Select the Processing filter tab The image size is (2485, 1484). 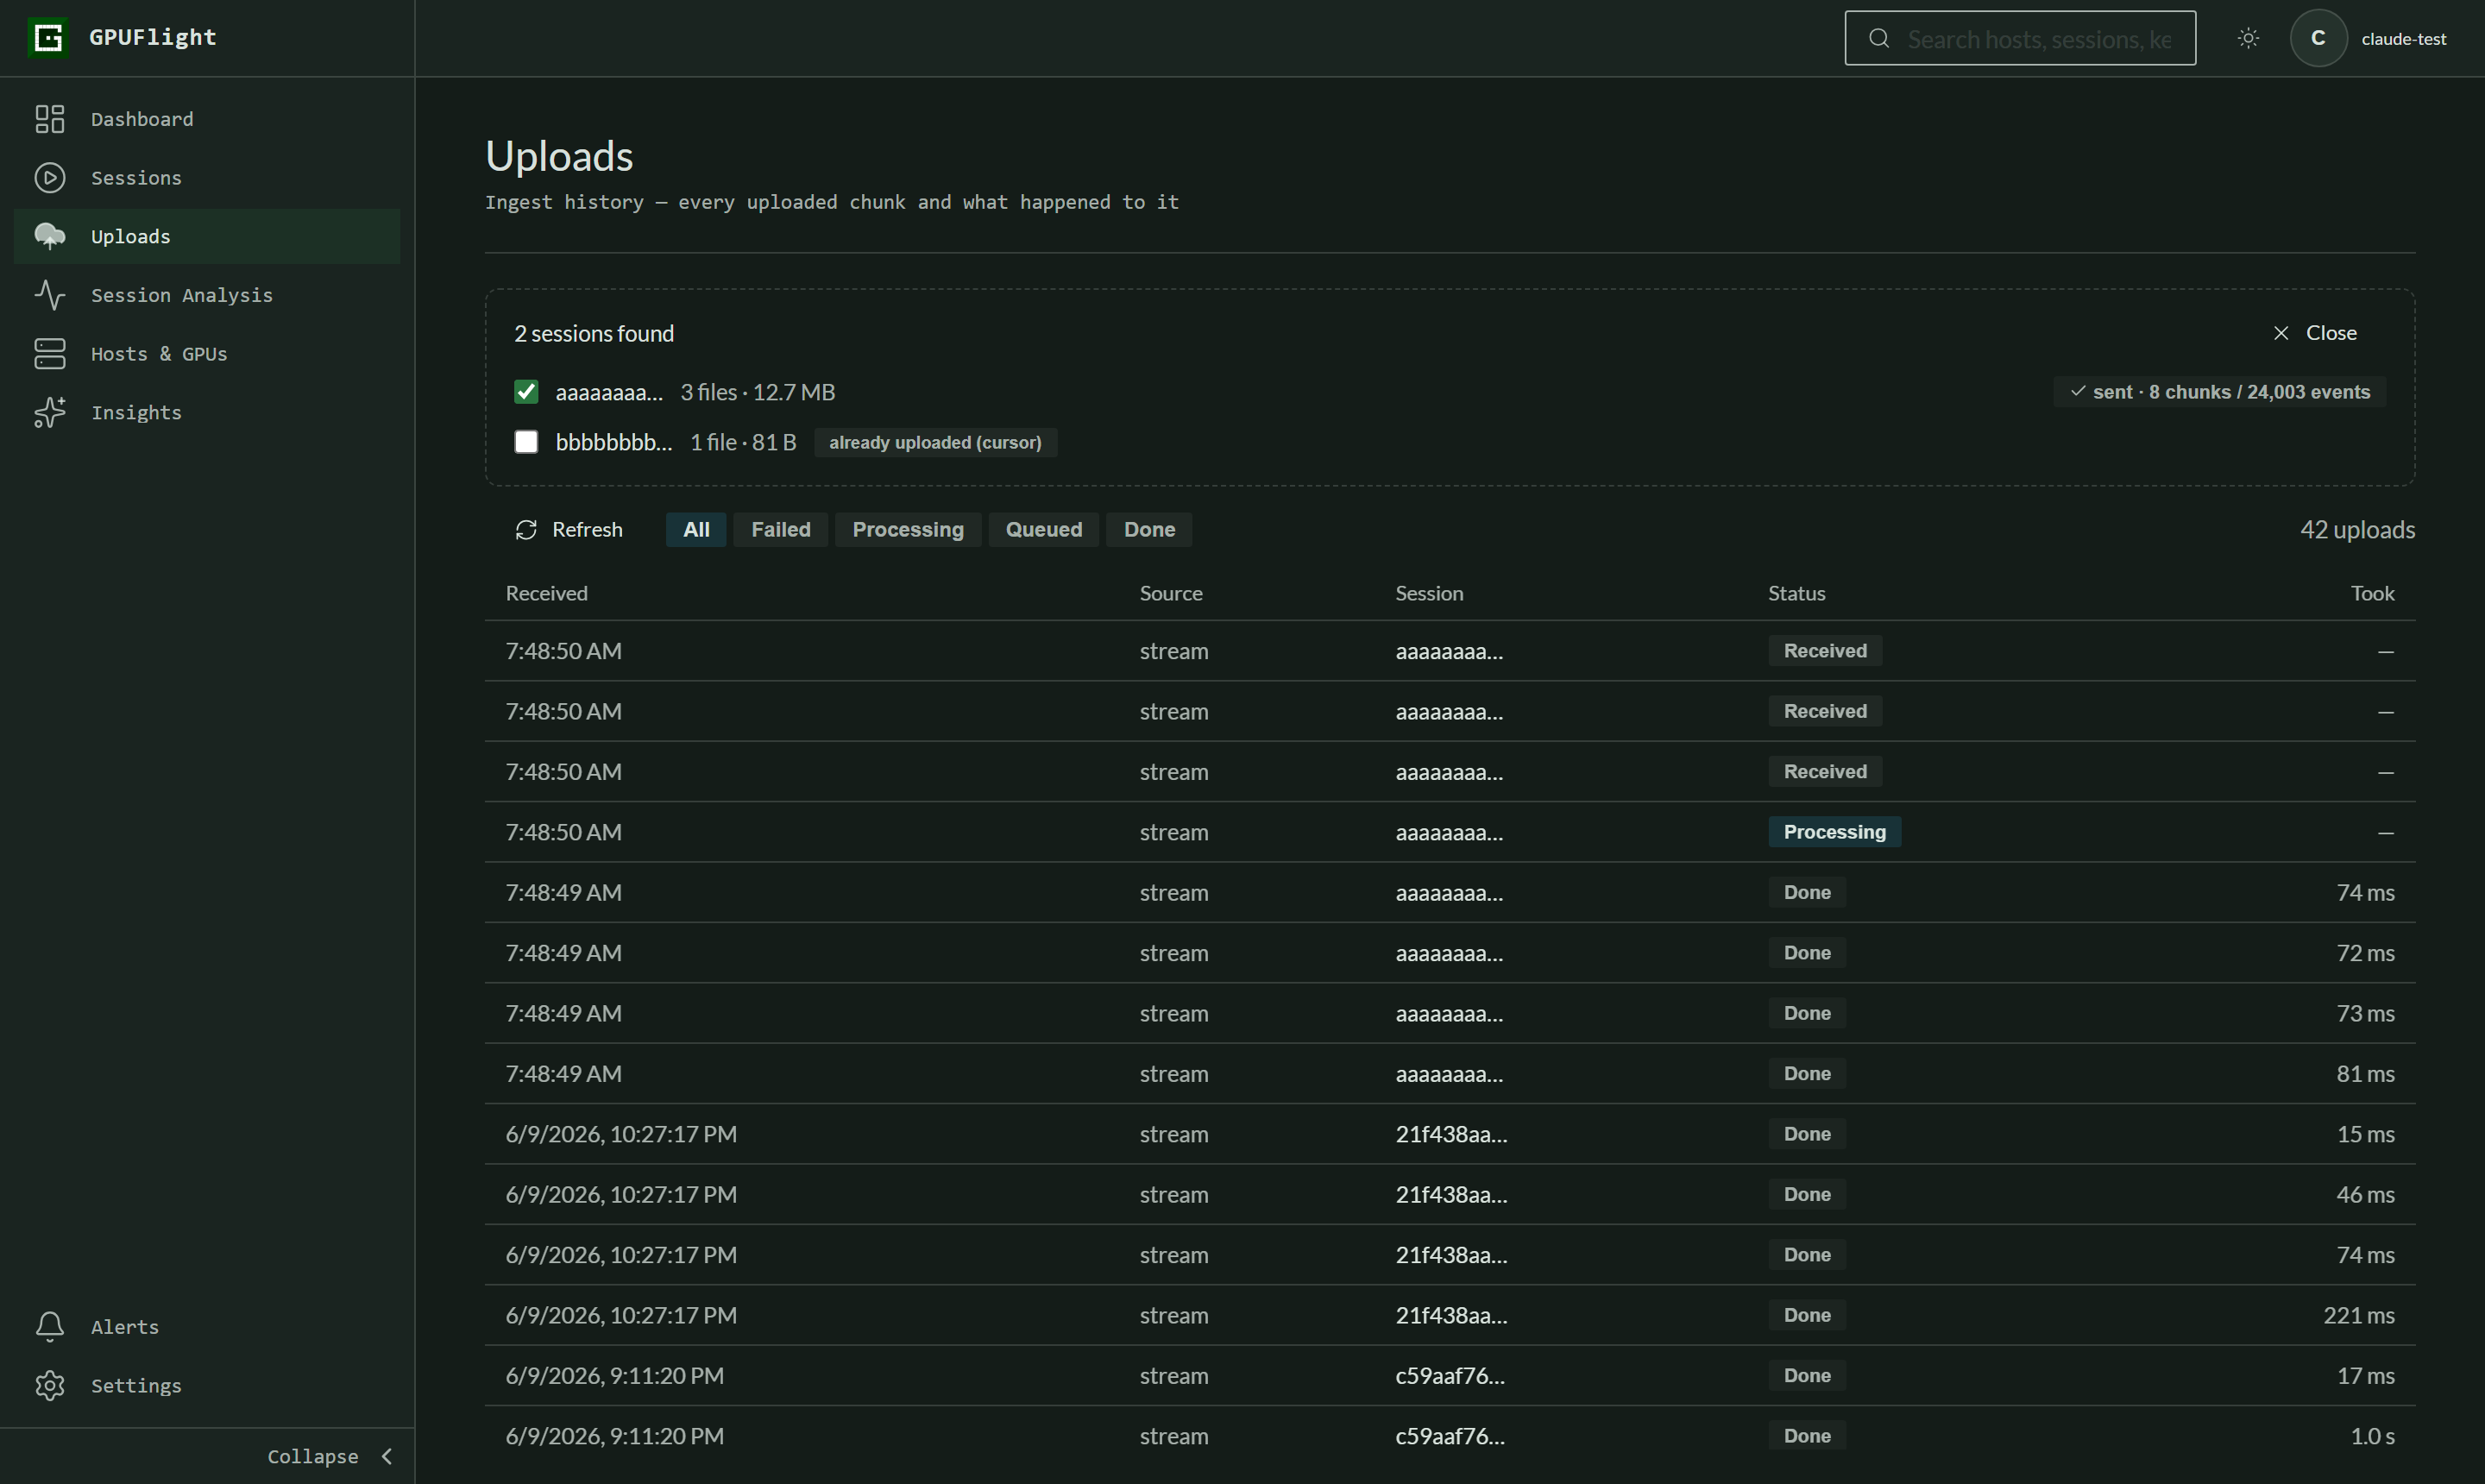pos(908,530)
